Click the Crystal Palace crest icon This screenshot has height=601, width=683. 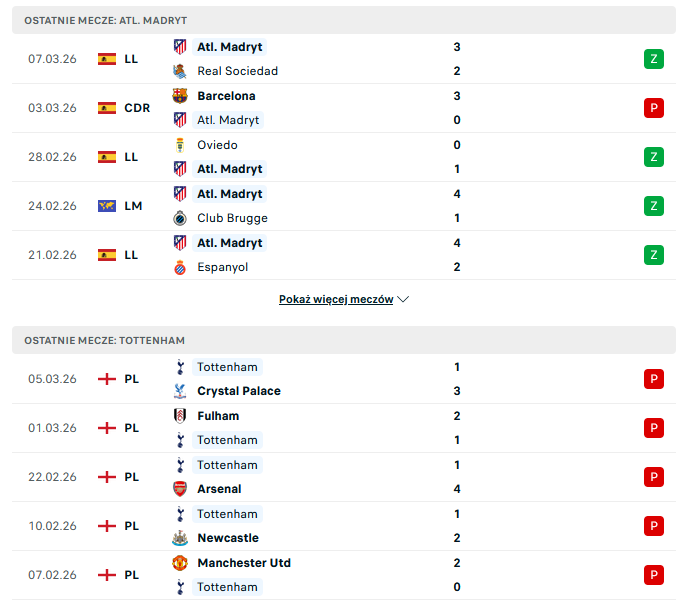180,391
